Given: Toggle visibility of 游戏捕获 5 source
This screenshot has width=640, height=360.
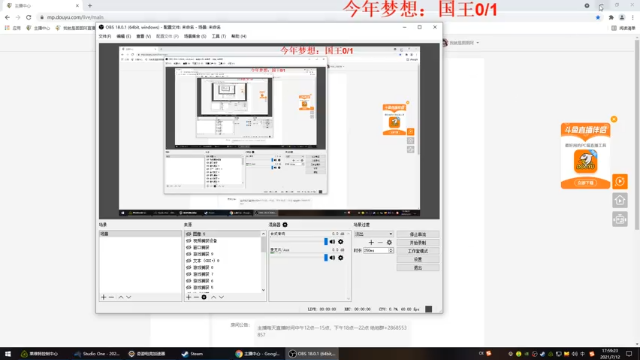Looking at the screenshot, I should pos(189,287).
